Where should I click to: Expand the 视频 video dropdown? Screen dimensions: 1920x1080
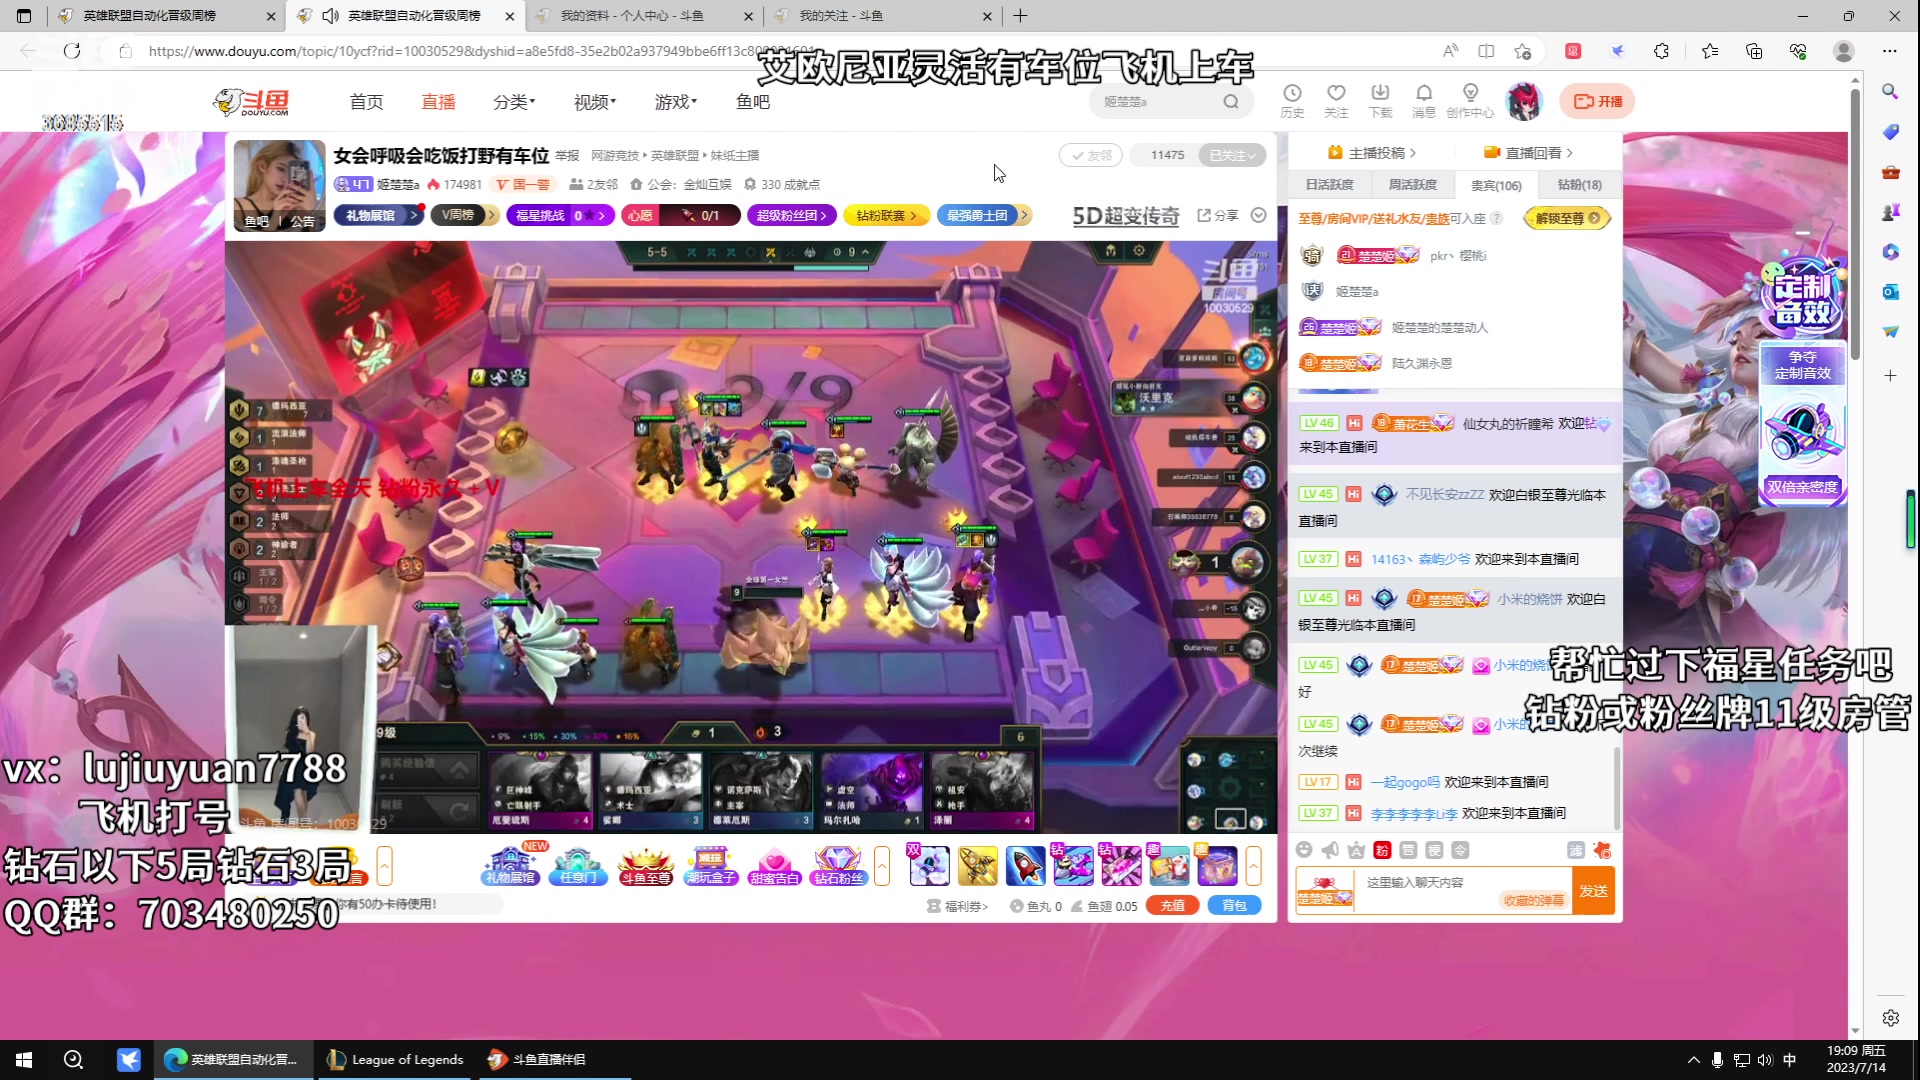pos(595,102)
